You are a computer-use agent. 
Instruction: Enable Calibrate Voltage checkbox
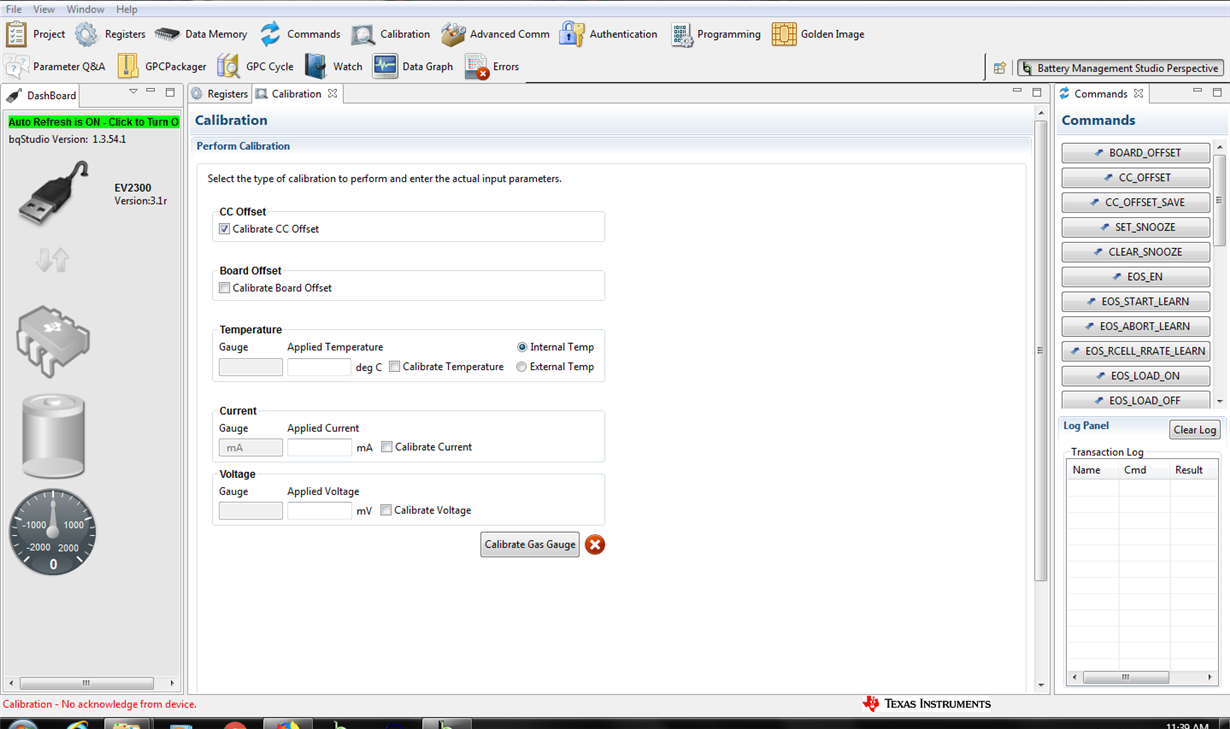tap(386, 510)
